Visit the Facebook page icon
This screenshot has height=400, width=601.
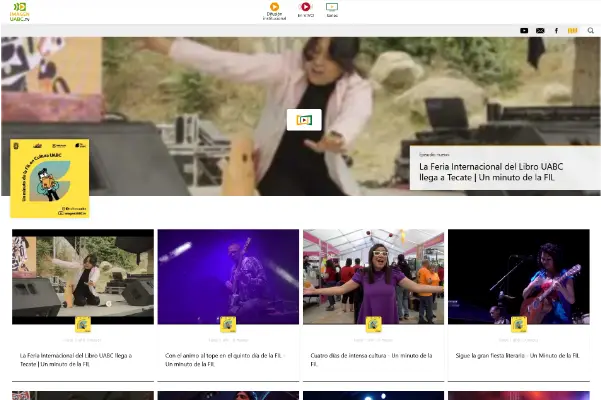(x=556, y=31)
